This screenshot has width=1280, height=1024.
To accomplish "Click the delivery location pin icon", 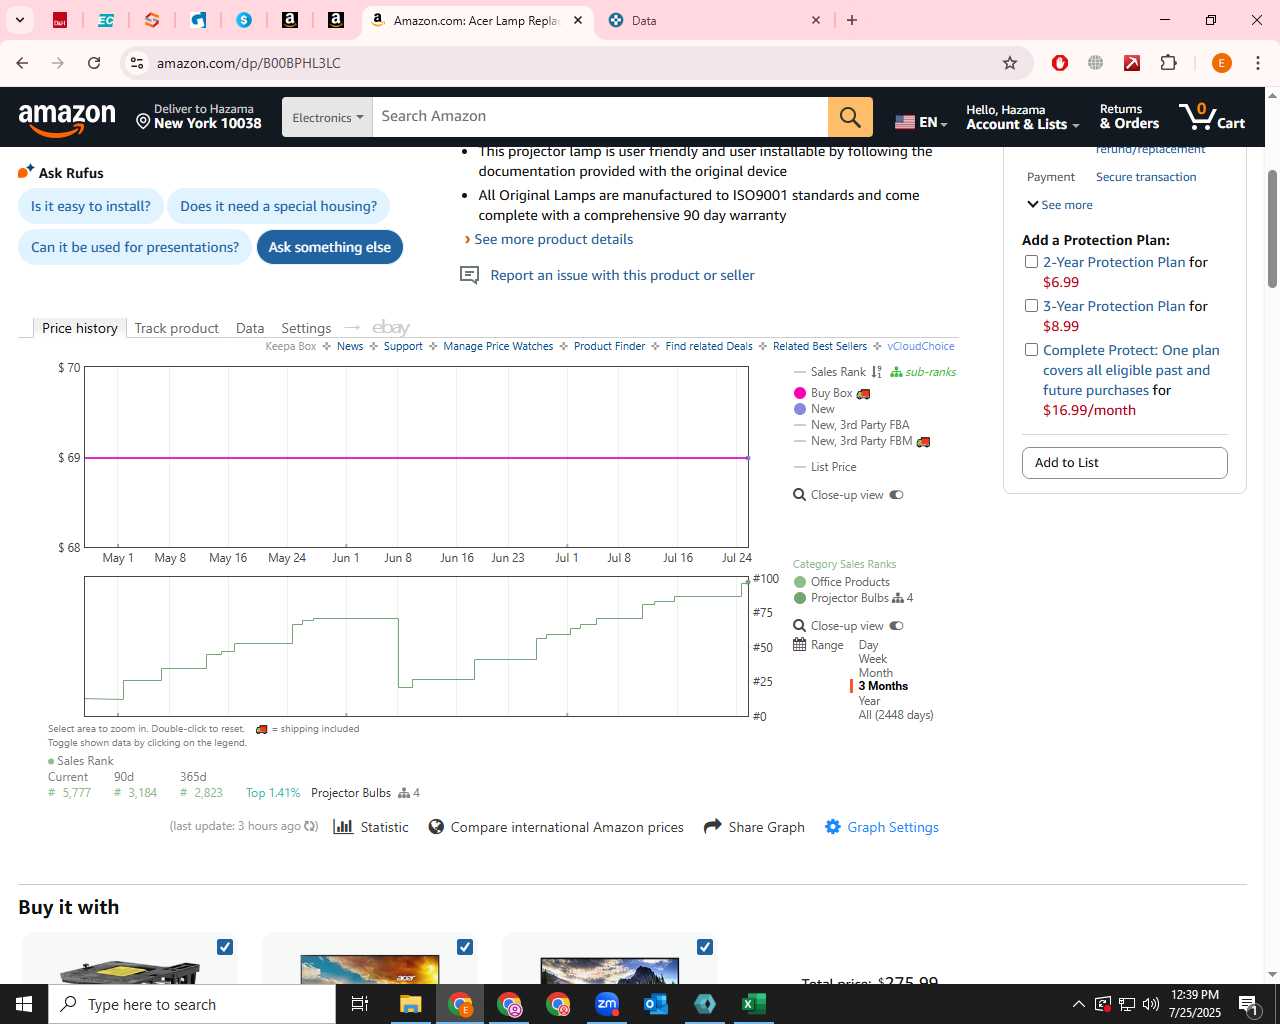I will (x=143, y=122).
